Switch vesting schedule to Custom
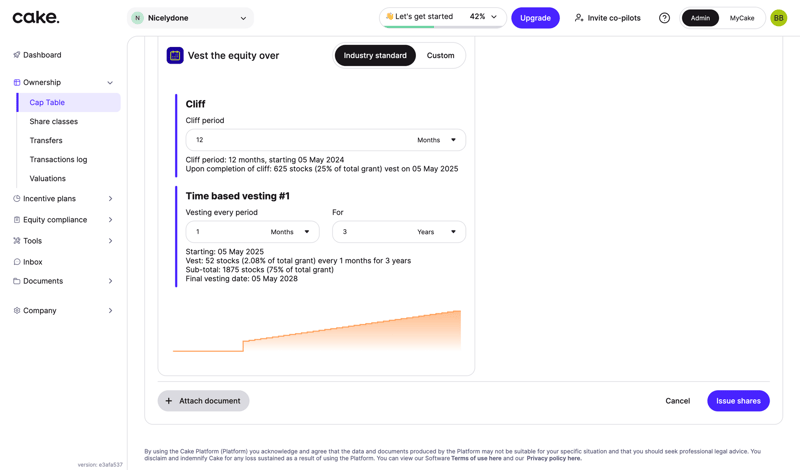800x470 pixels. pyautogui.click(x=440, y=56)
